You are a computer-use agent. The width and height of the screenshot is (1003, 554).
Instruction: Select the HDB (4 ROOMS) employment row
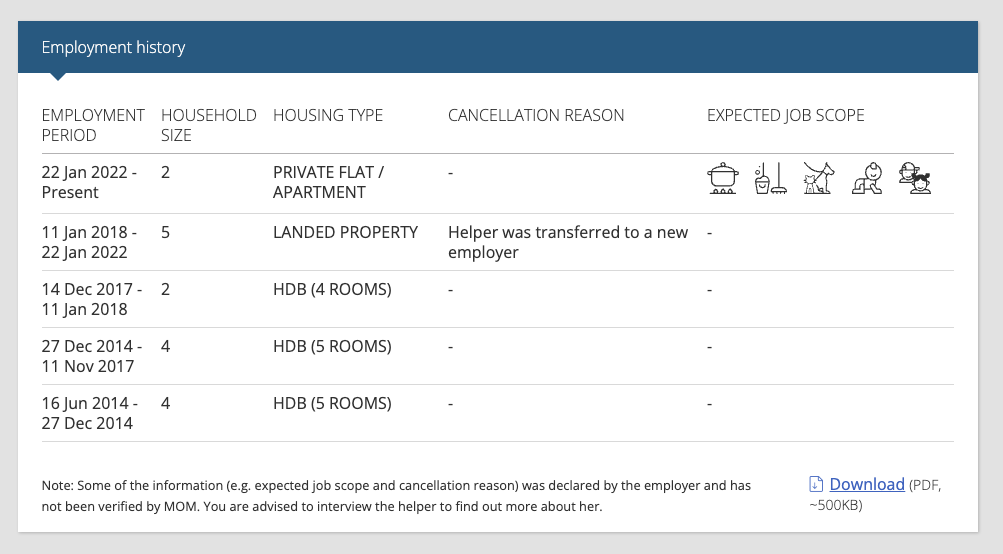pyautogui.click(x=498, y=299)
